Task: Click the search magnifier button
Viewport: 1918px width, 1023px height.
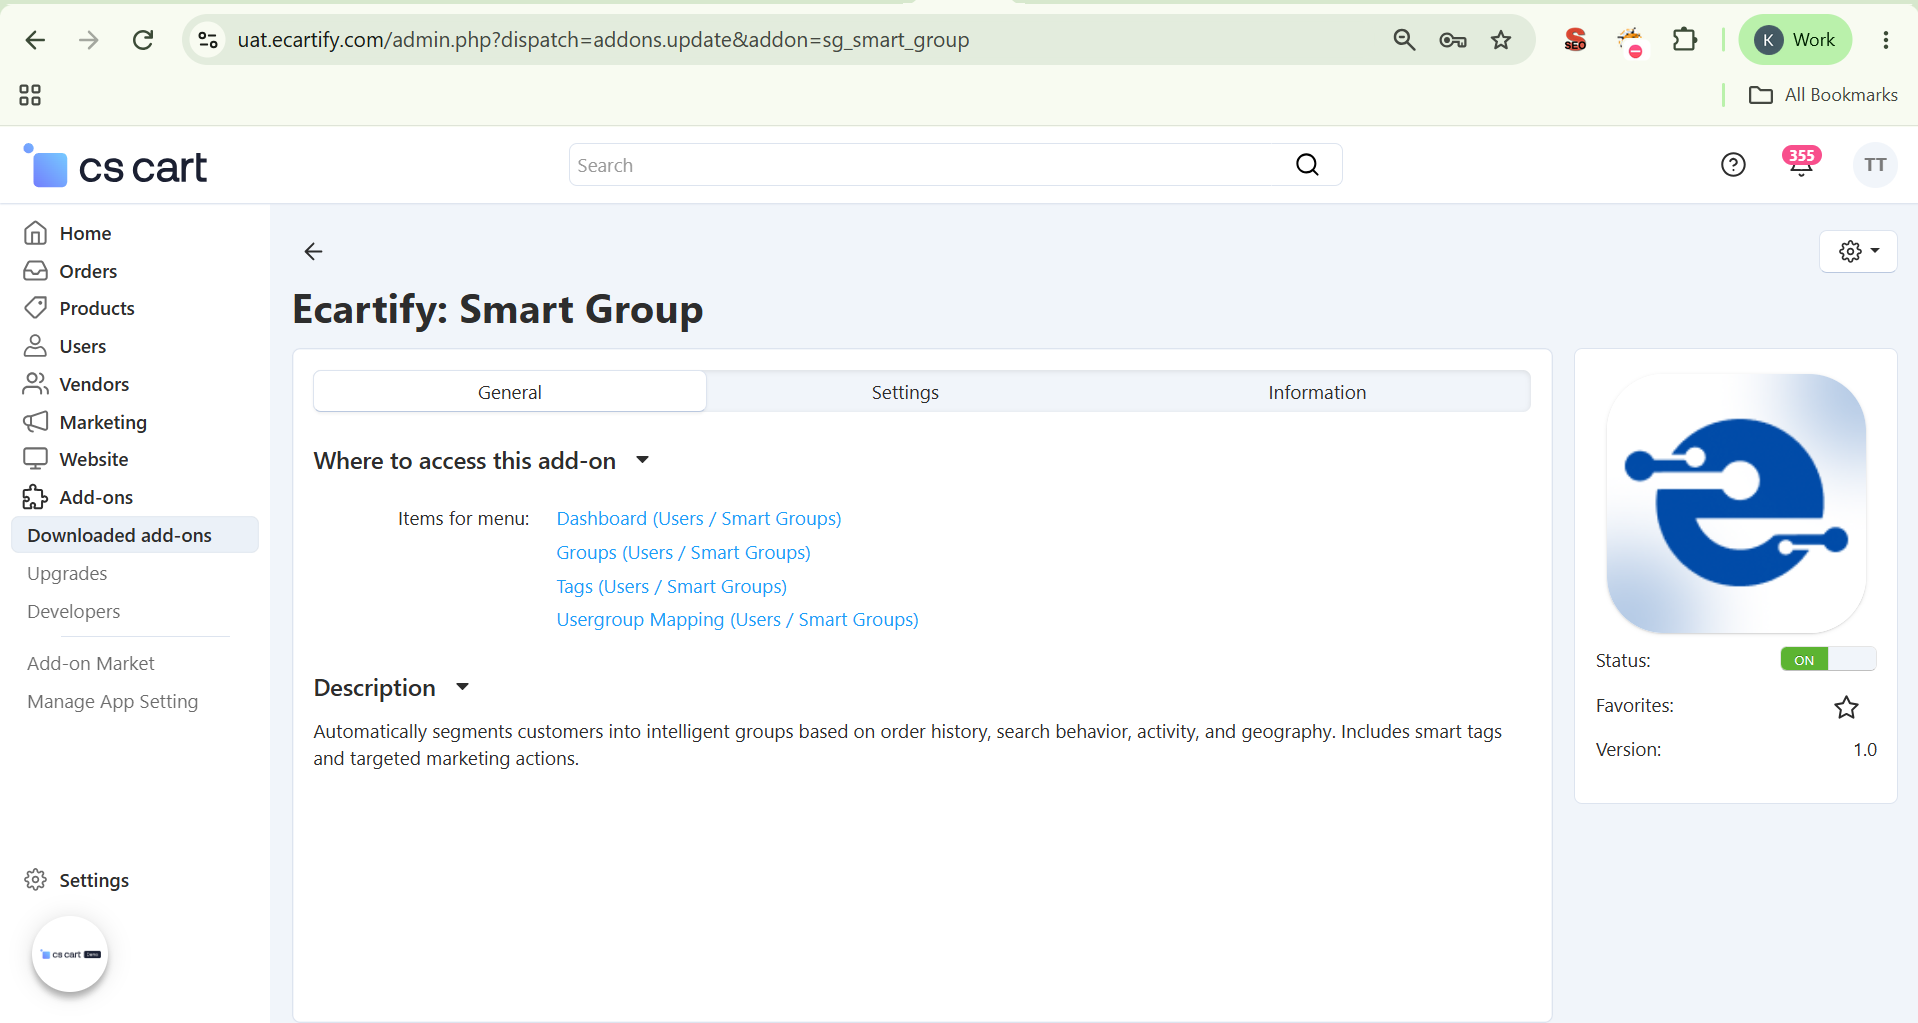Action: click(1308, 165)
